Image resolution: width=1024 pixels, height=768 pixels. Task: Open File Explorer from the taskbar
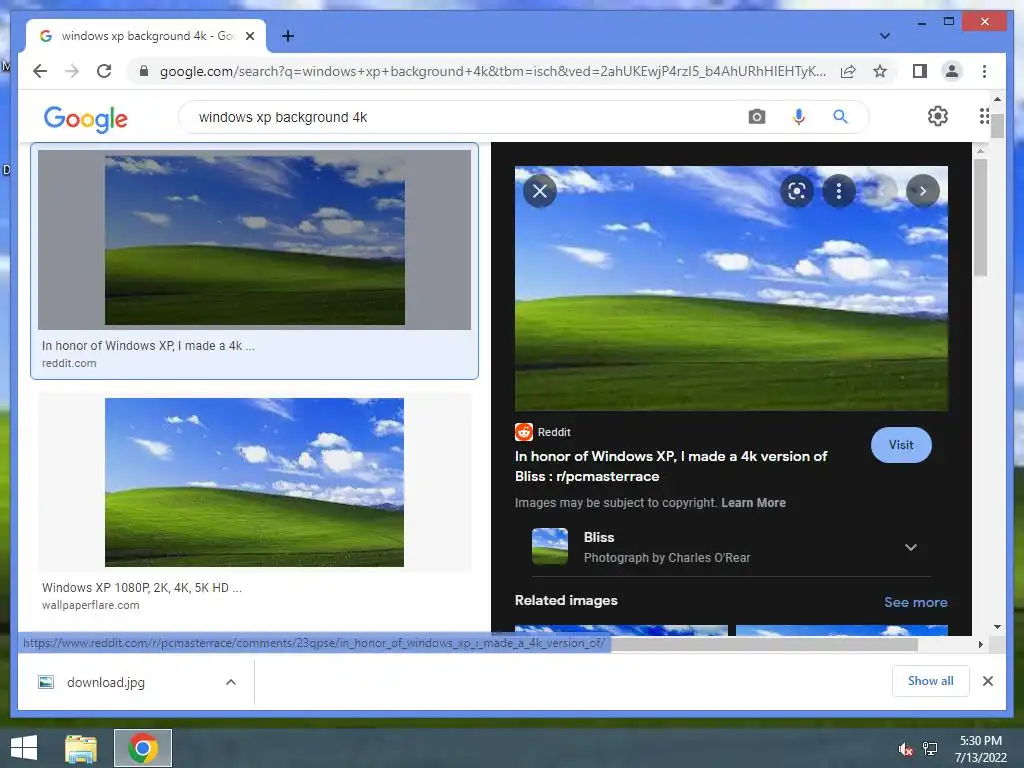[81, 748]
